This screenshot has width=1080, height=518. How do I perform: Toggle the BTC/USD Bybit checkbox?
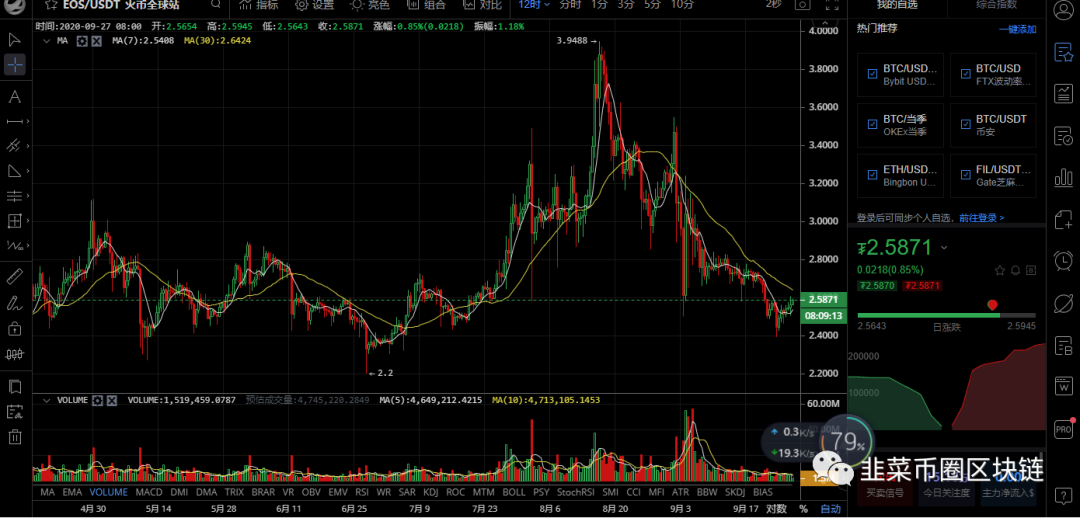coord(873,73)
